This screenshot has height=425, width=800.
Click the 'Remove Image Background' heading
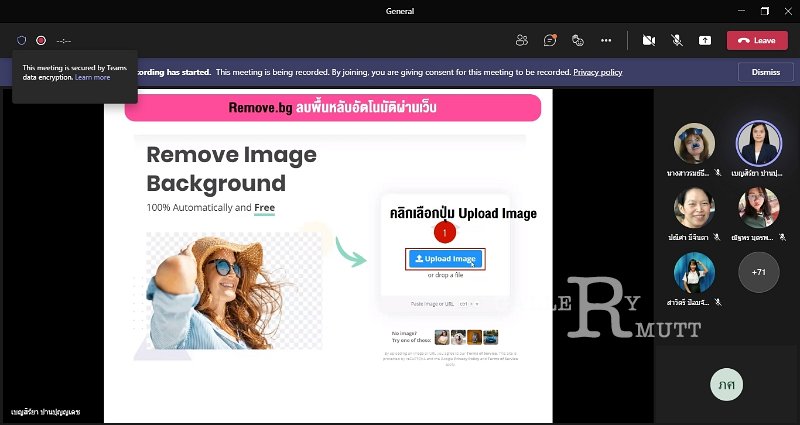pos(231,169)
